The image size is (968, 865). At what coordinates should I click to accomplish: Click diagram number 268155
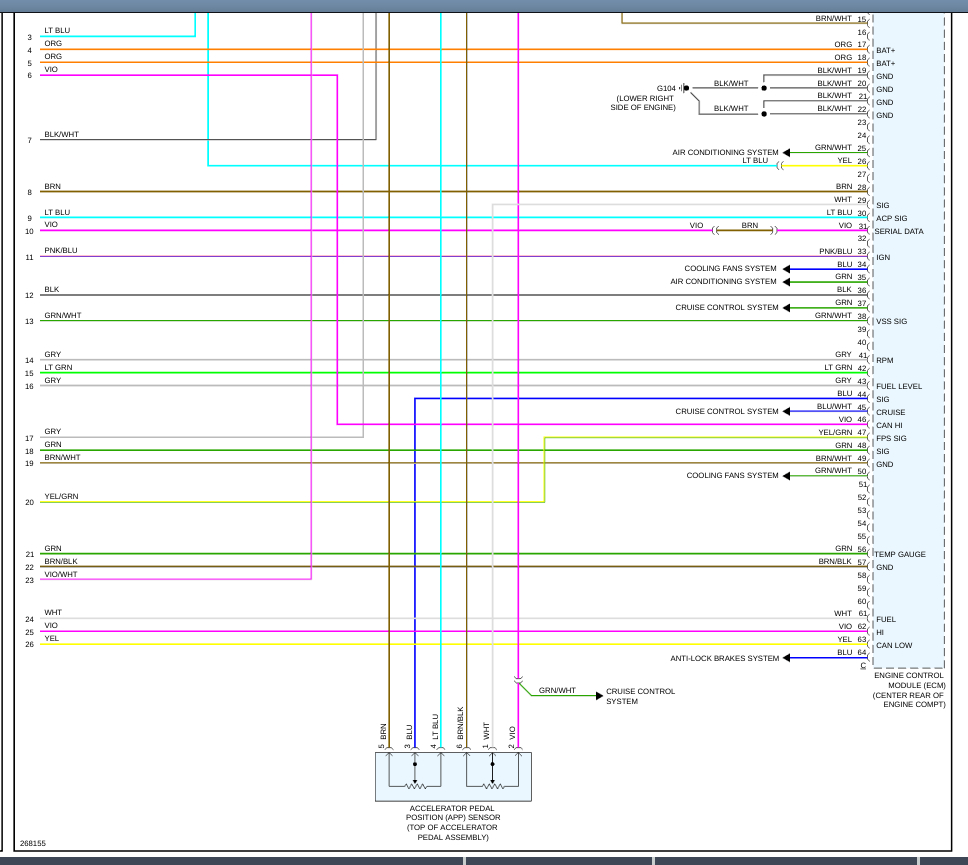(33, 843)
